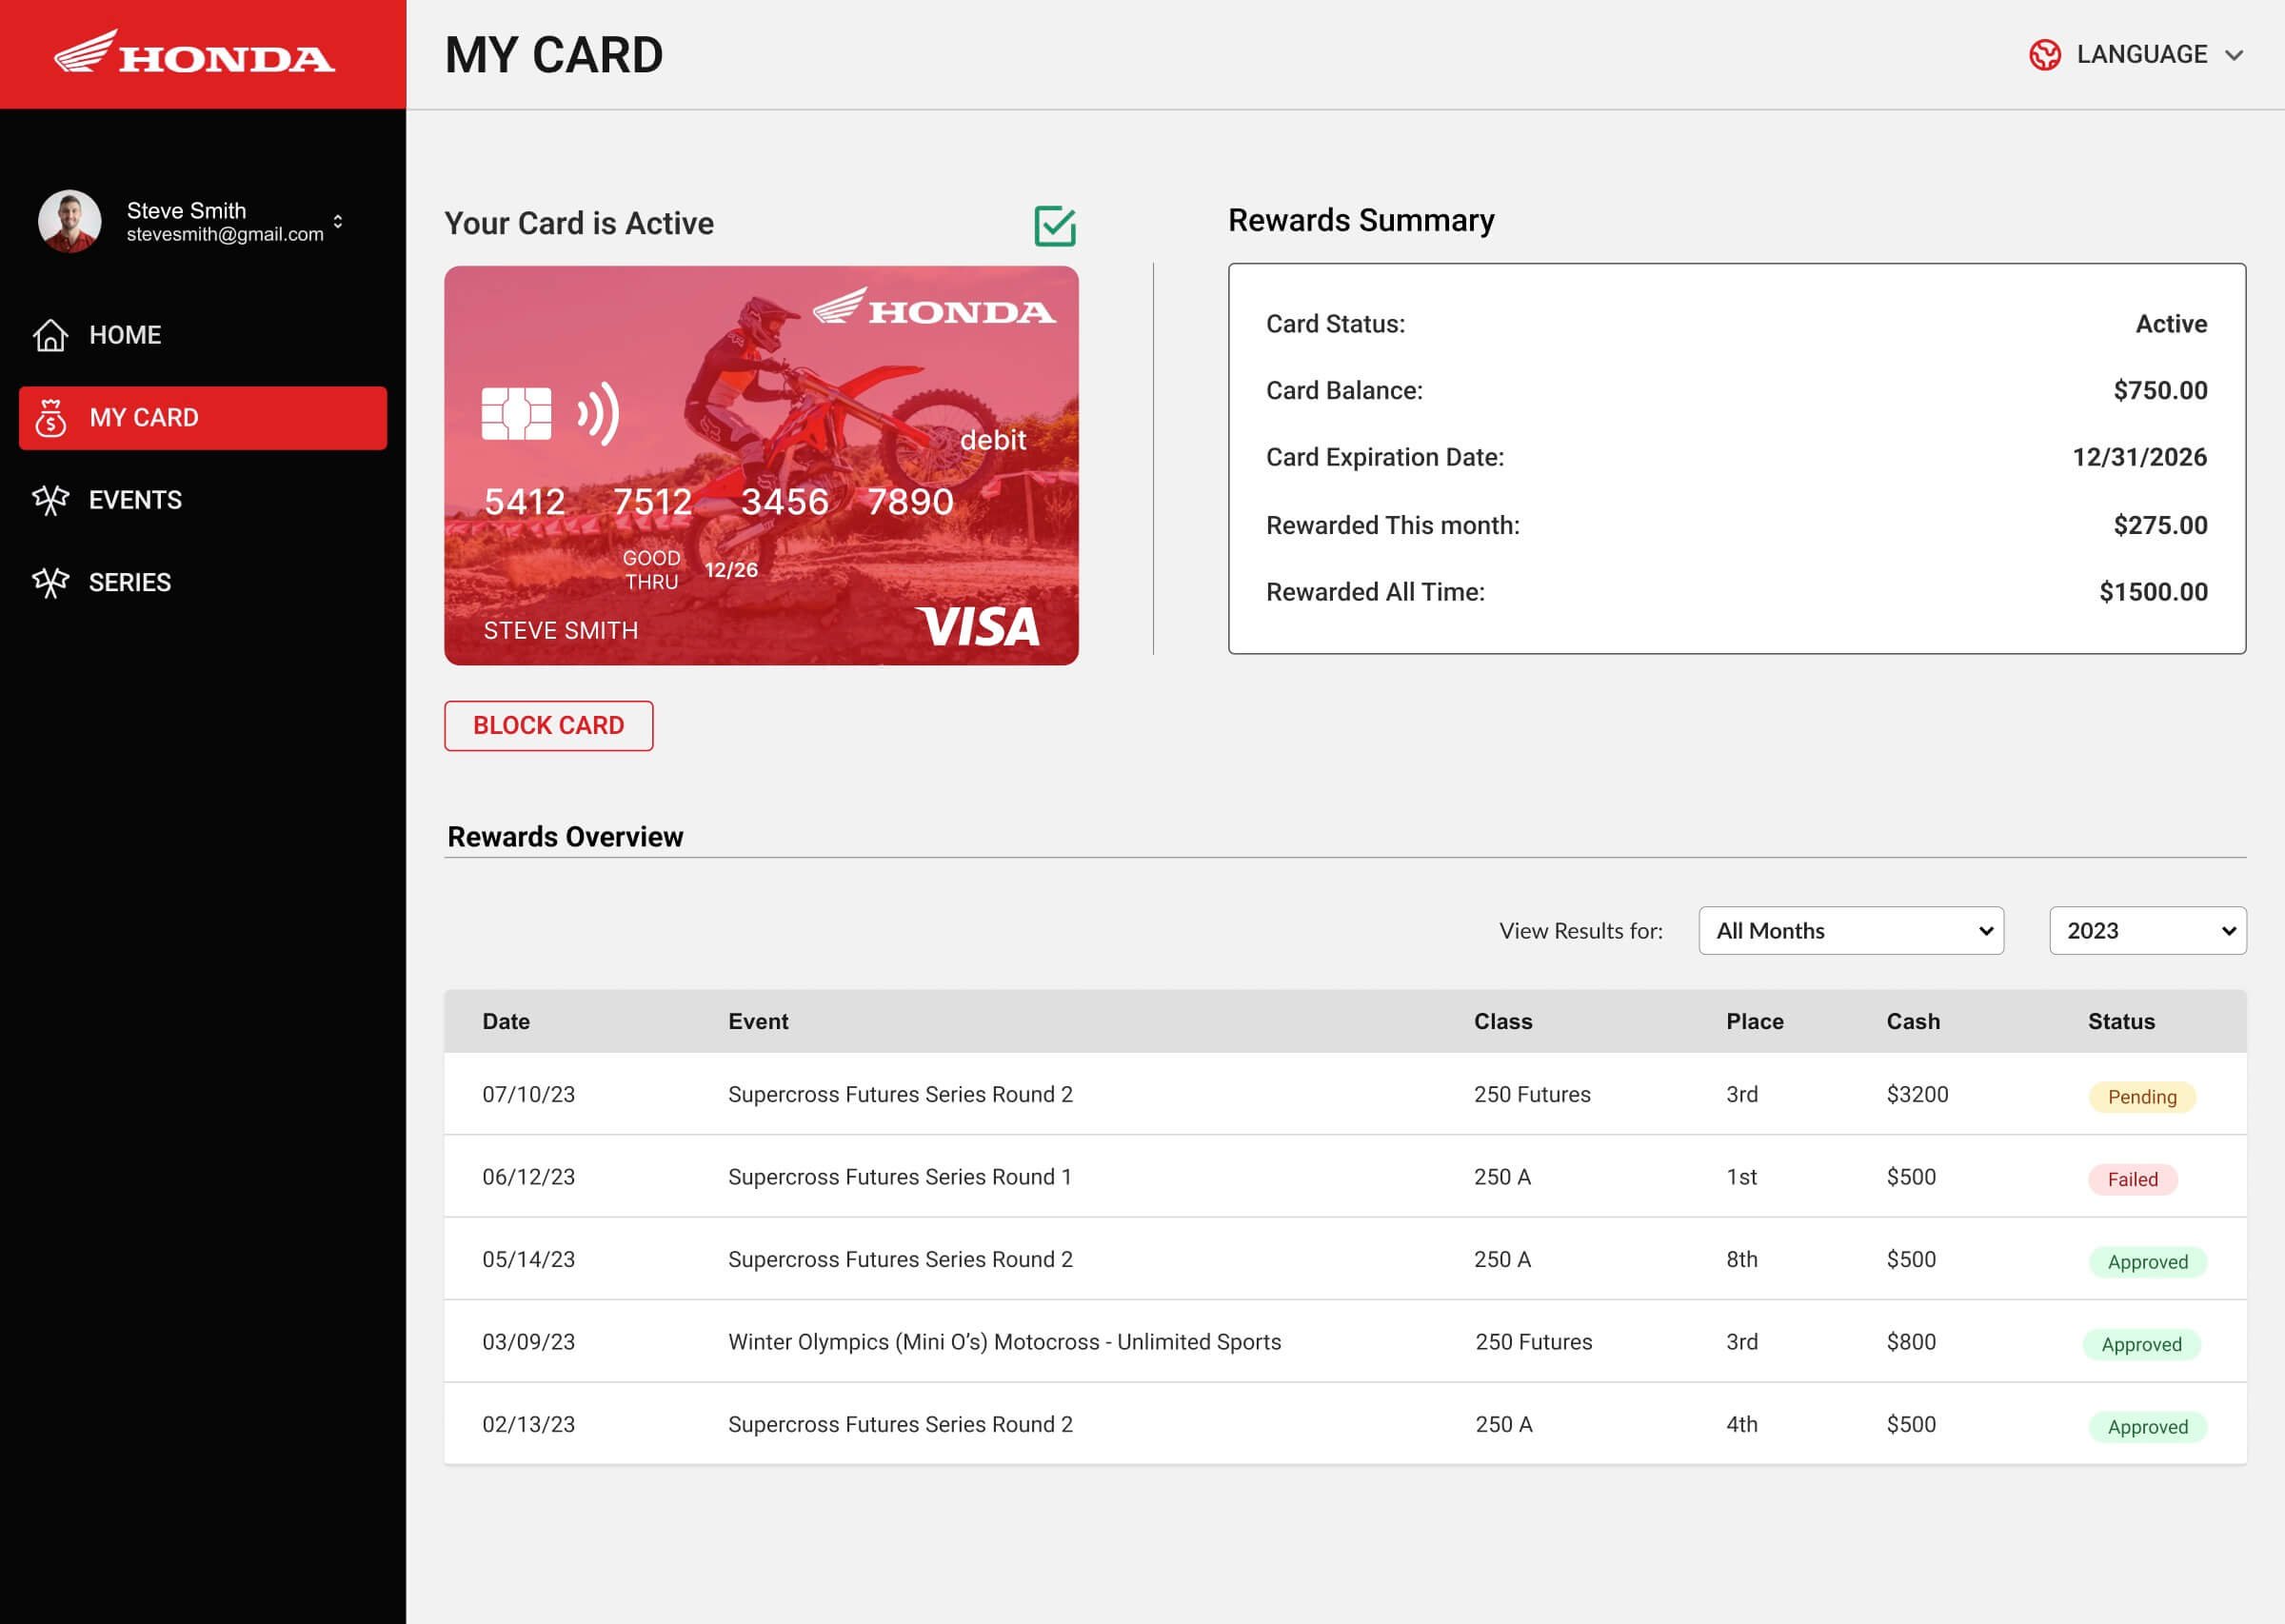Viewport: 2285px width, 1624px height.
Task: Click the VISA logo on the card
Action: (978, 626)
